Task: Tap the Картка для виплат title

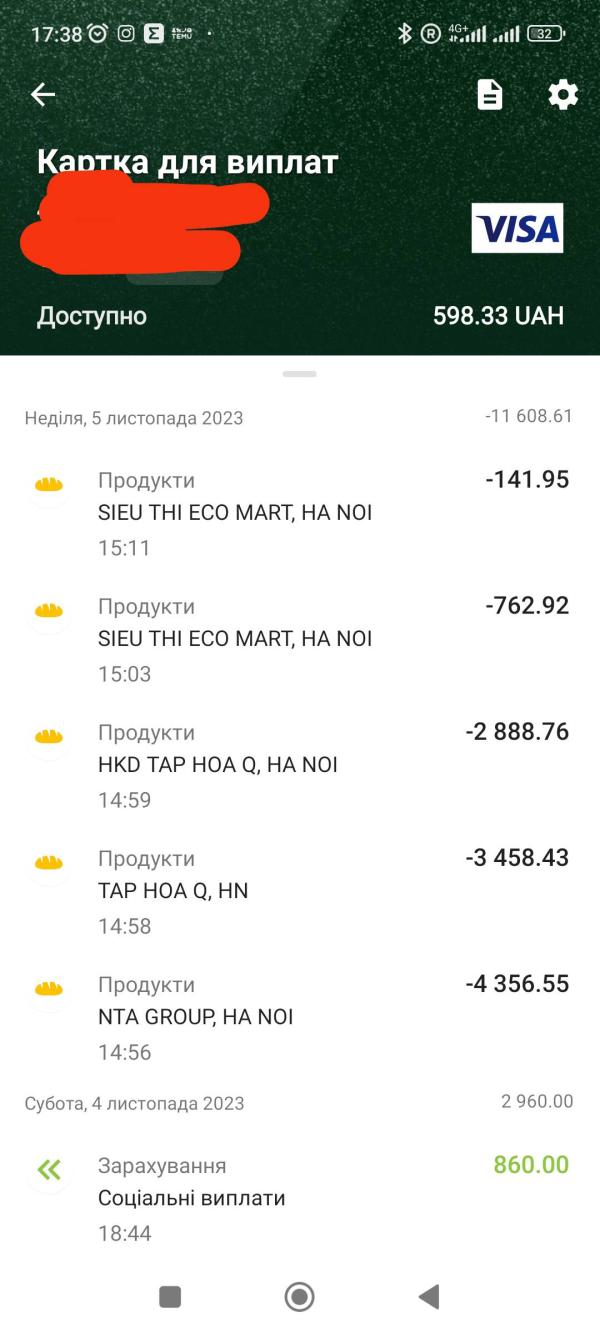Action: 188,162
